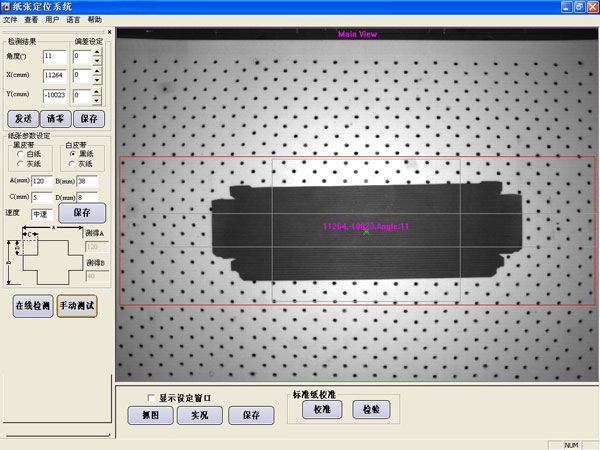Click the Y(cmm) result field showing -10023
This screenshot has width=600, height=450.
[x=55, y=95]
